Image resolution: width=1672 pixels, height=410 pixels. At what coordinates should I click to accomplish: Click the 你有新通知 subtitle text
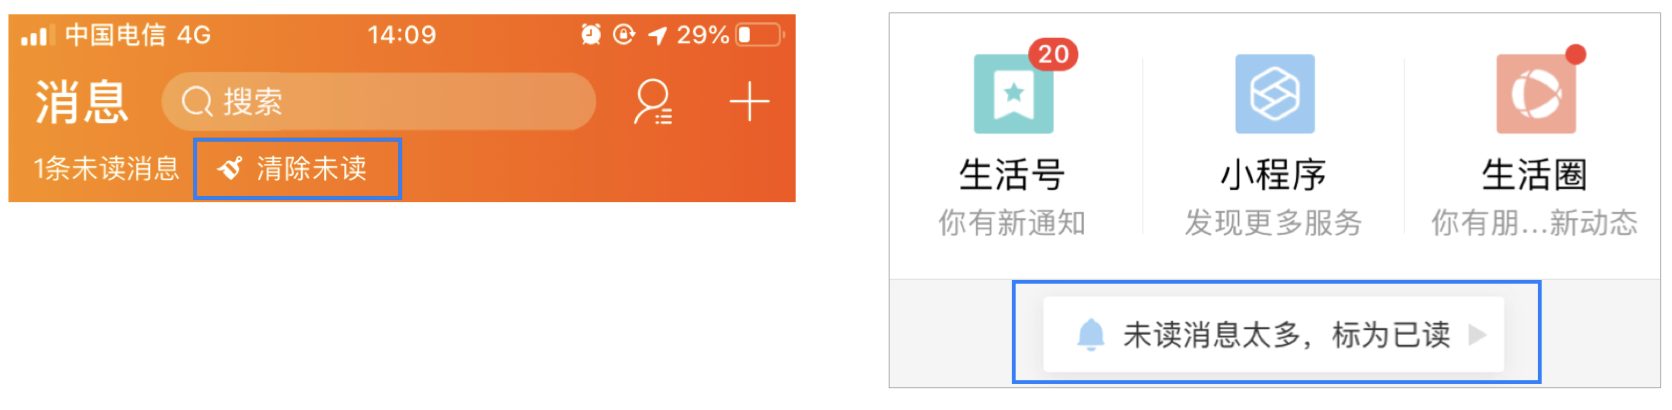click(1012, 222)
